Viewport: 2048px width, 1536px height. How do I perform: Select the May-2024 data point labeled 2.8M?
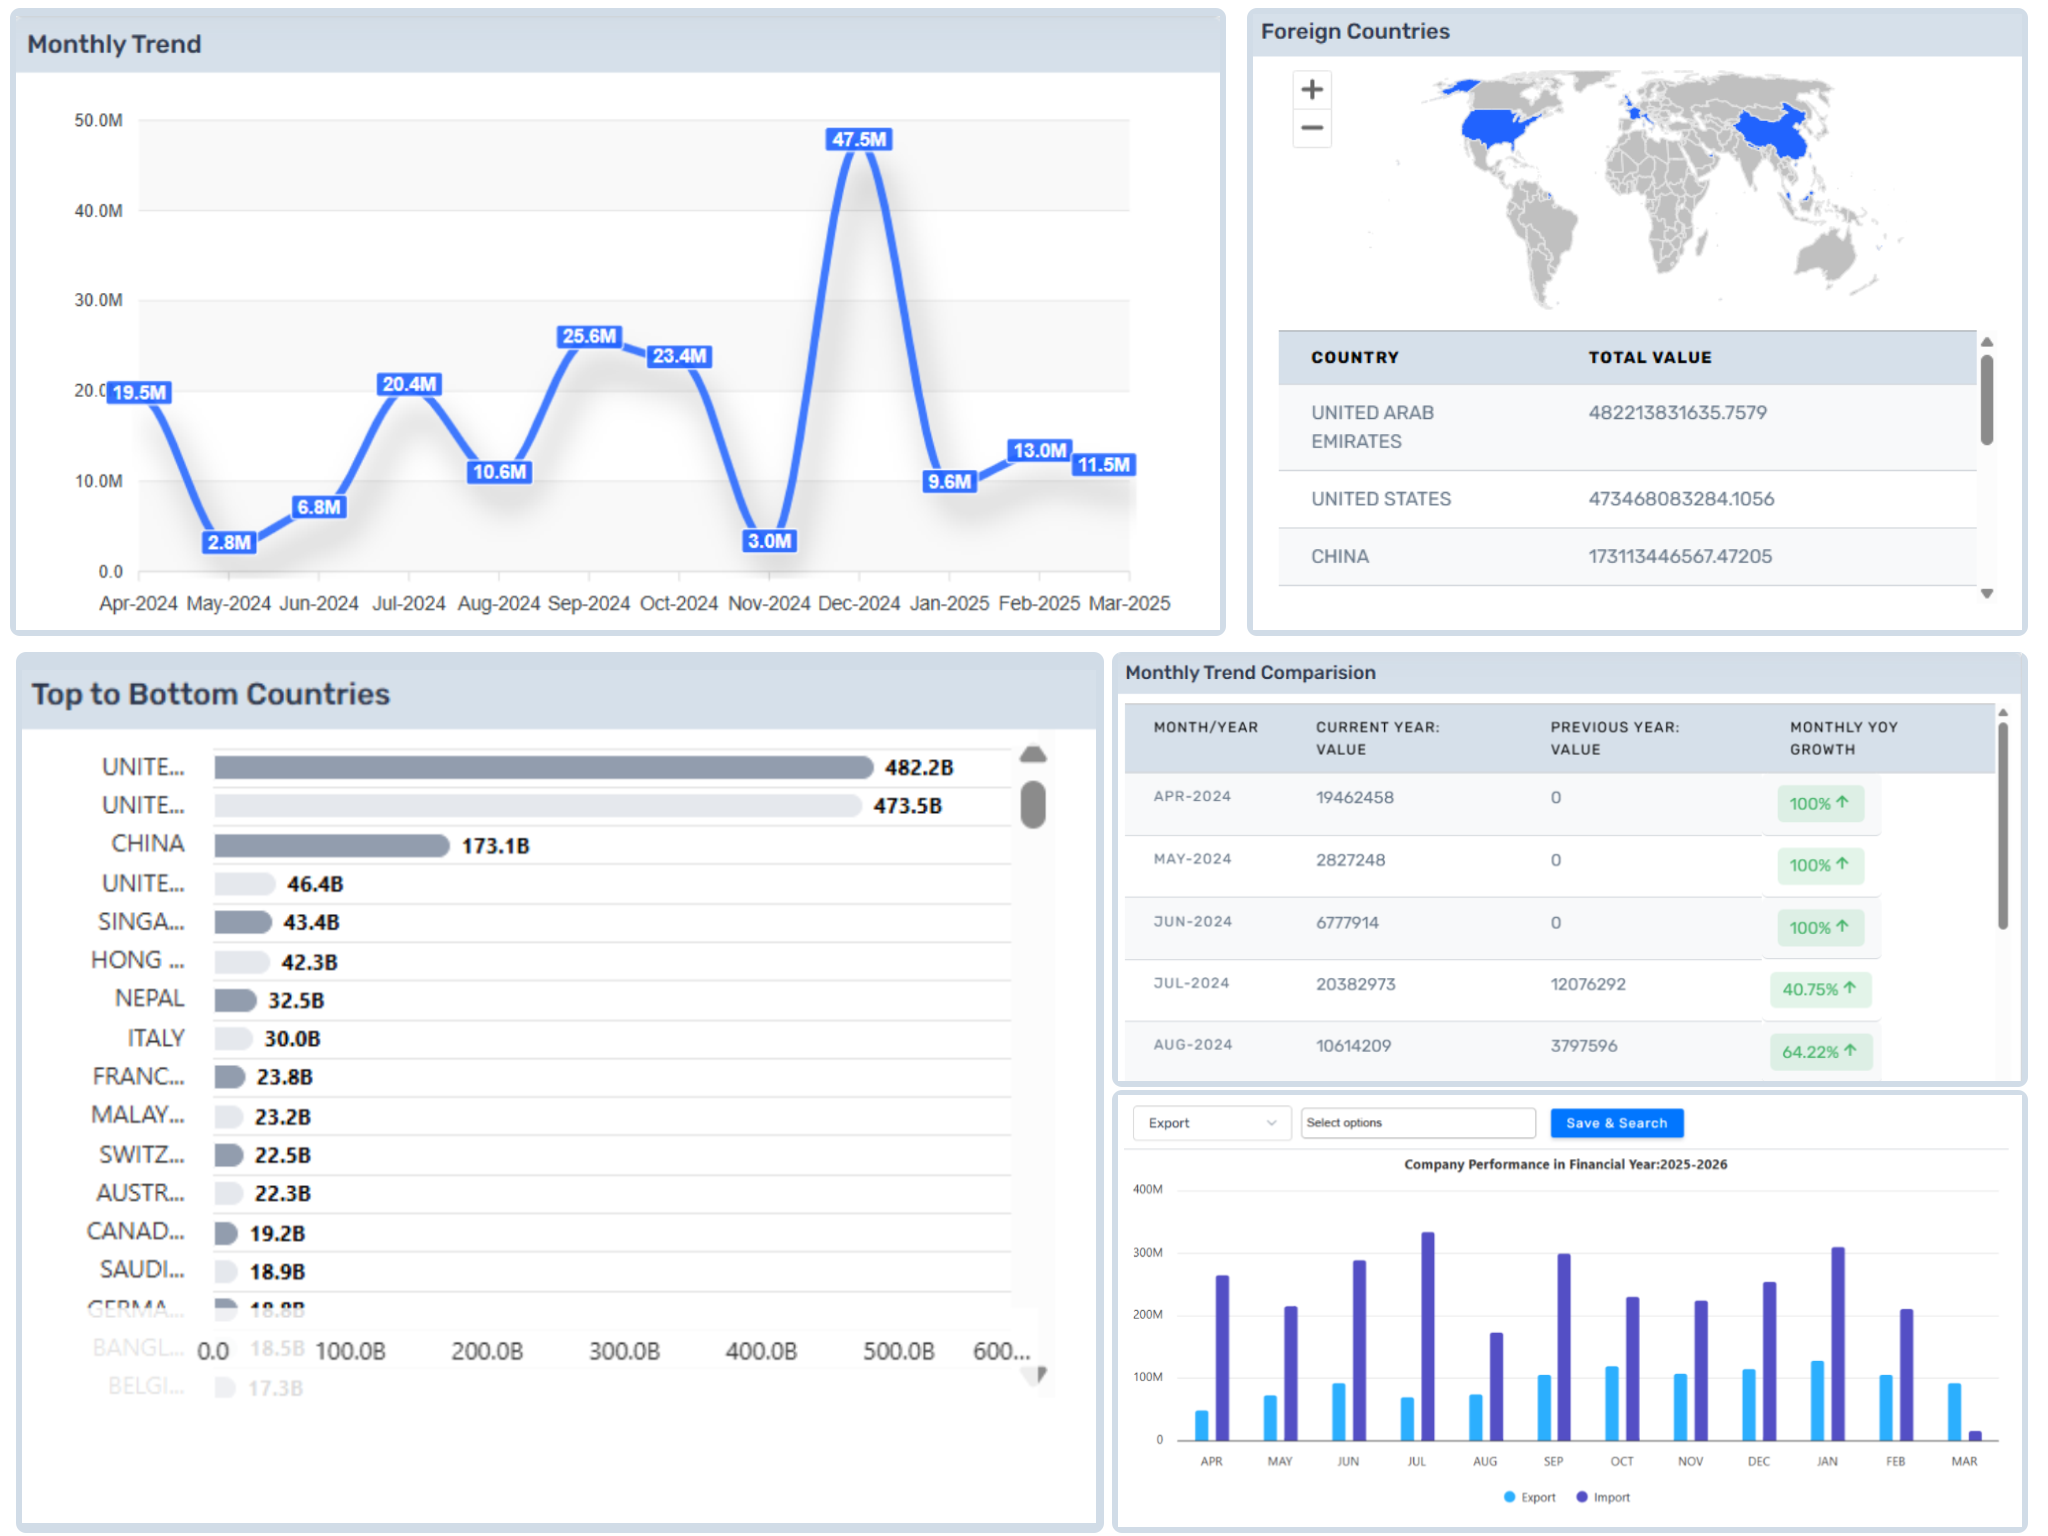(230, 542)
